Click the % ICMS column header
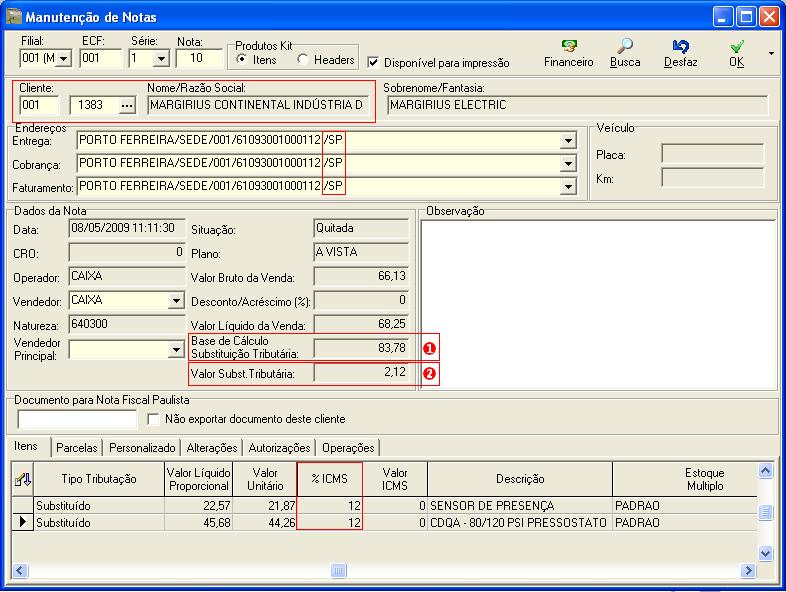Viewport: 786px width, 592px height. pos(329,479)
